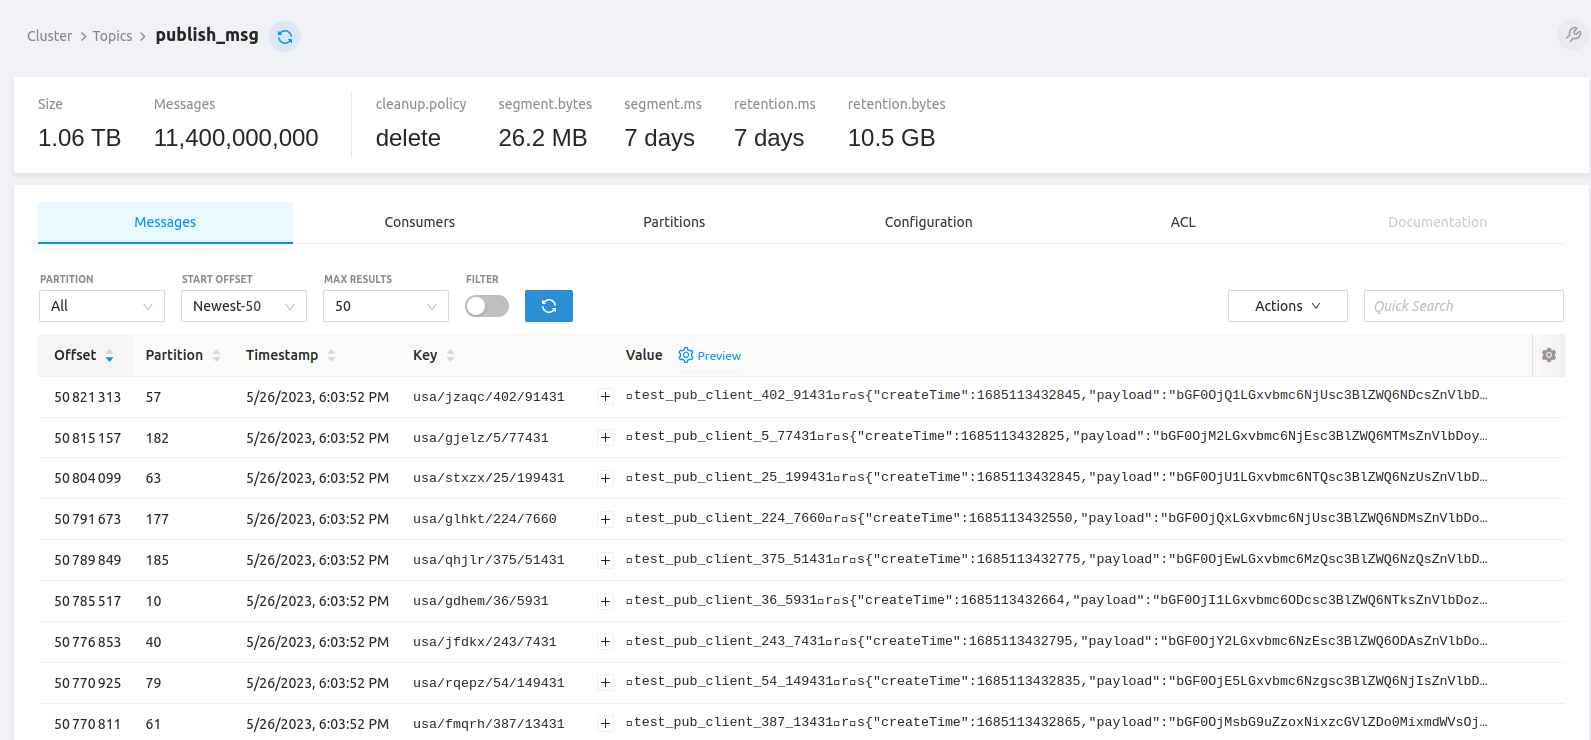Click the refresh icon beside publish_msg title
Viewport: 1591px width, 740px height.
(285, 37)
